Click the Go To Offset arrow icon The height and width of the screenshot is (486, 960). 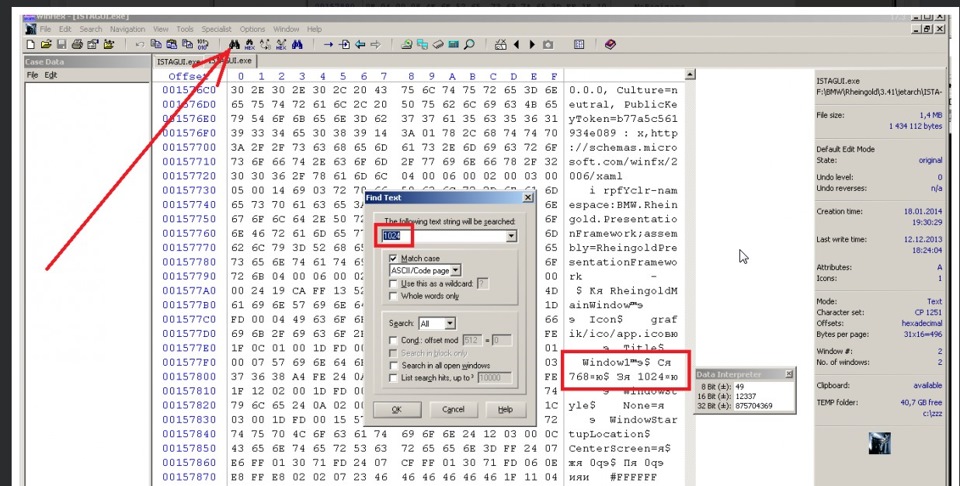[x=328, y=45]
